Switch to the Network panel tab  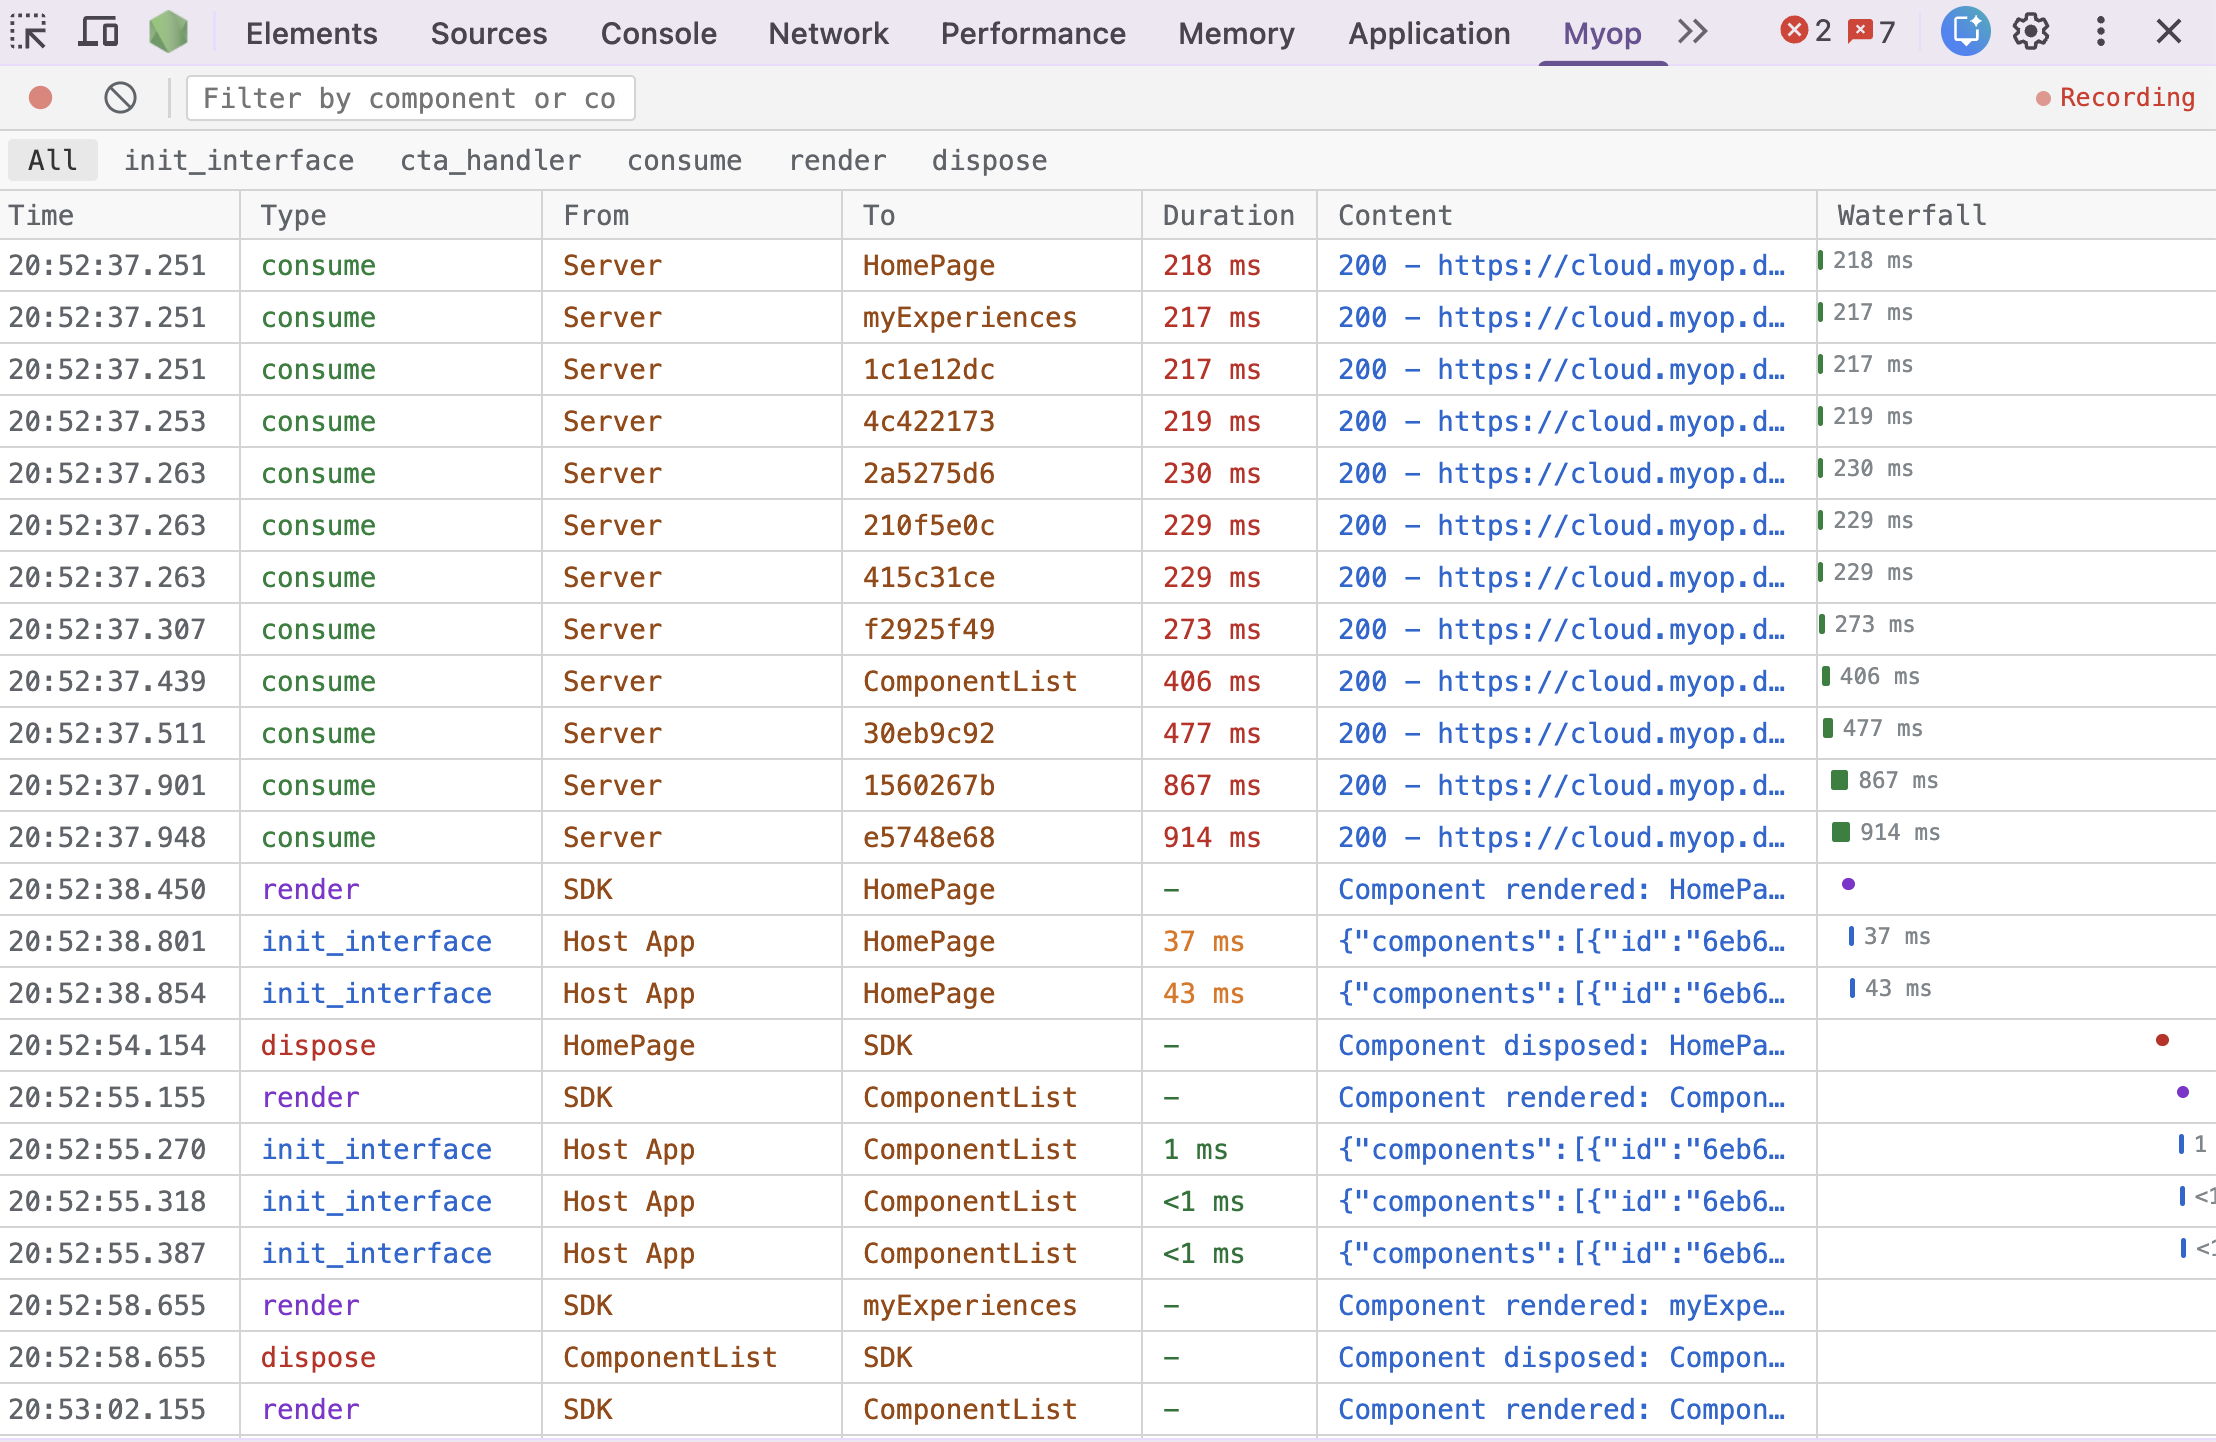click(828, 33)
